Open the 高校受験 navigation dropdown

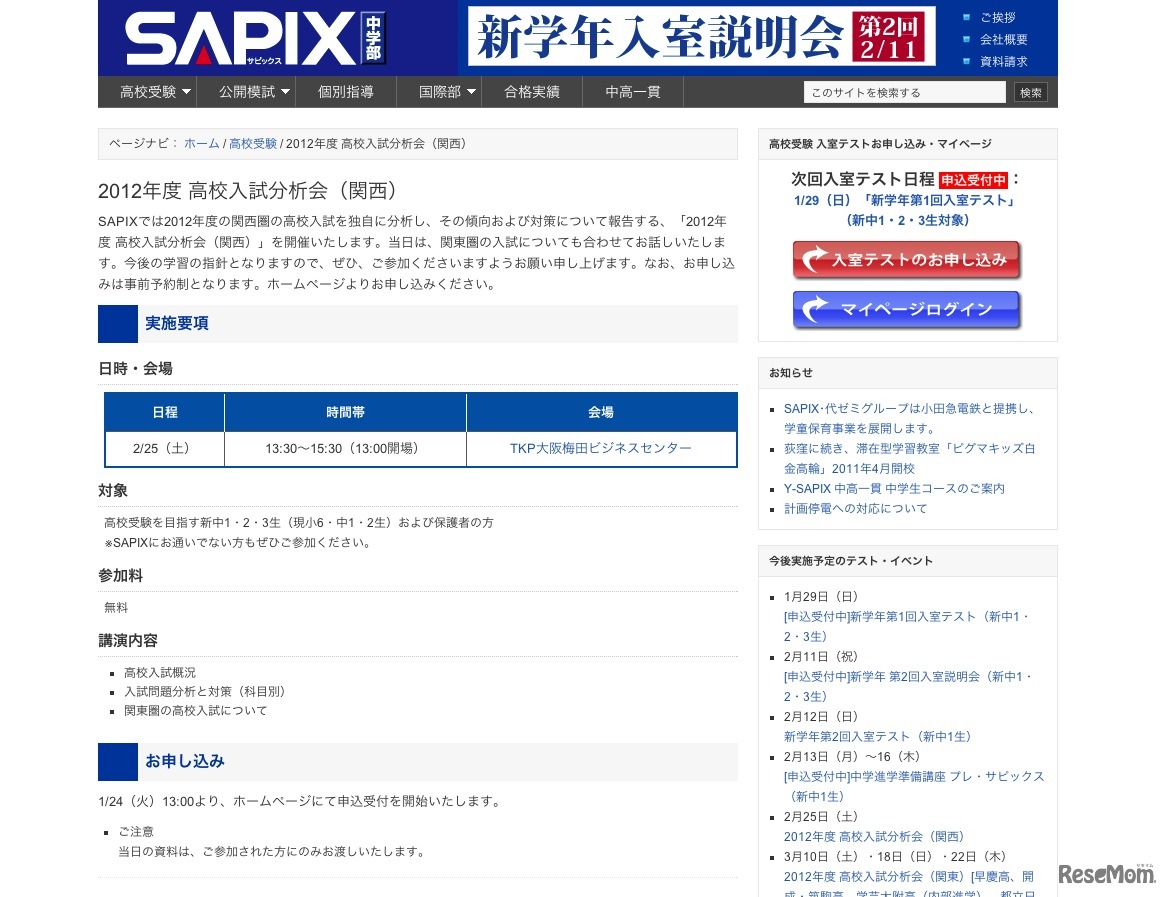tap(151, 91)
